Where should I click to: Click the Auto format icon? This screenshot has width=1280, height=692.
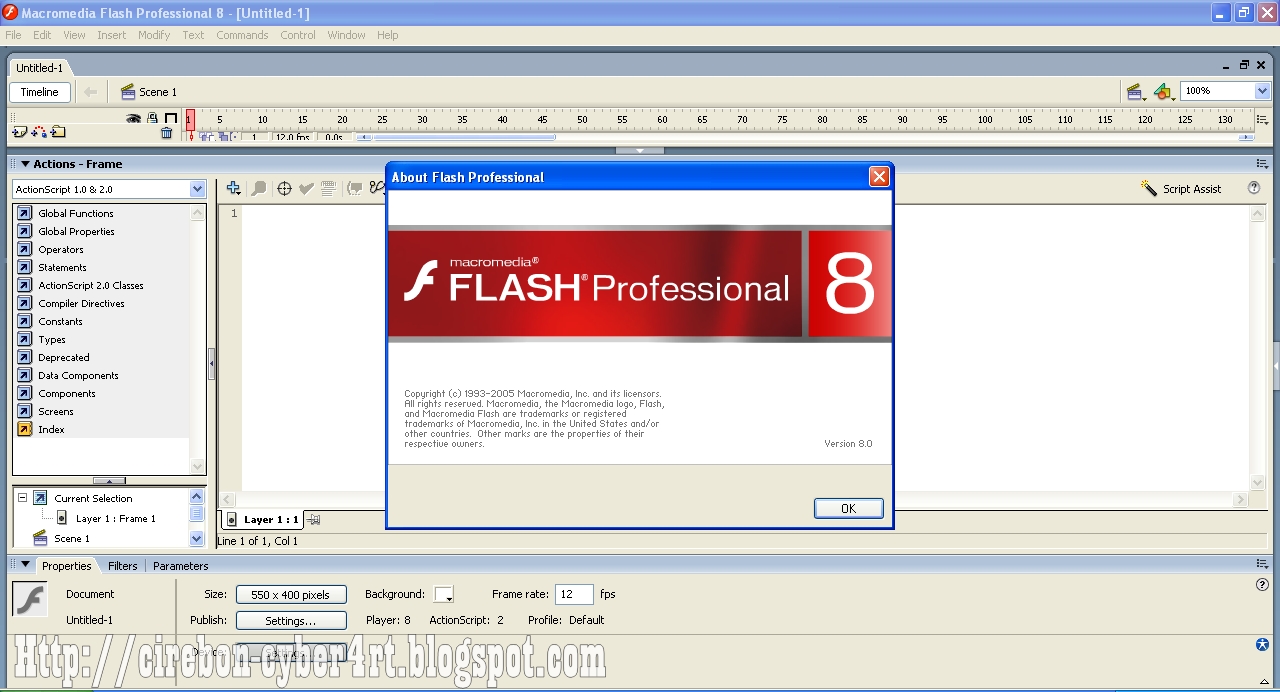328,188
